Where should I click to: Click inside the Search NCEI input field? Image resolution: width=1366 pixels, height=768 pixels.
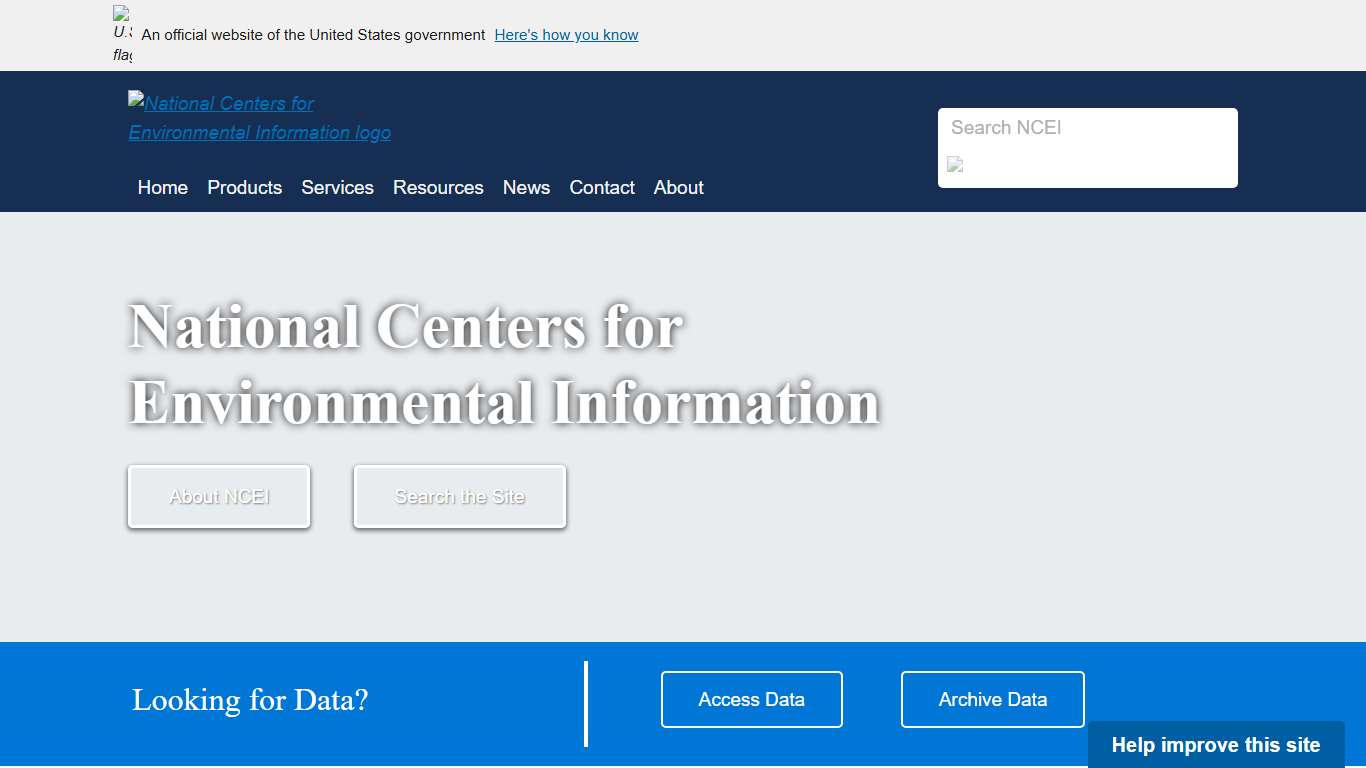pos(1087,128)
